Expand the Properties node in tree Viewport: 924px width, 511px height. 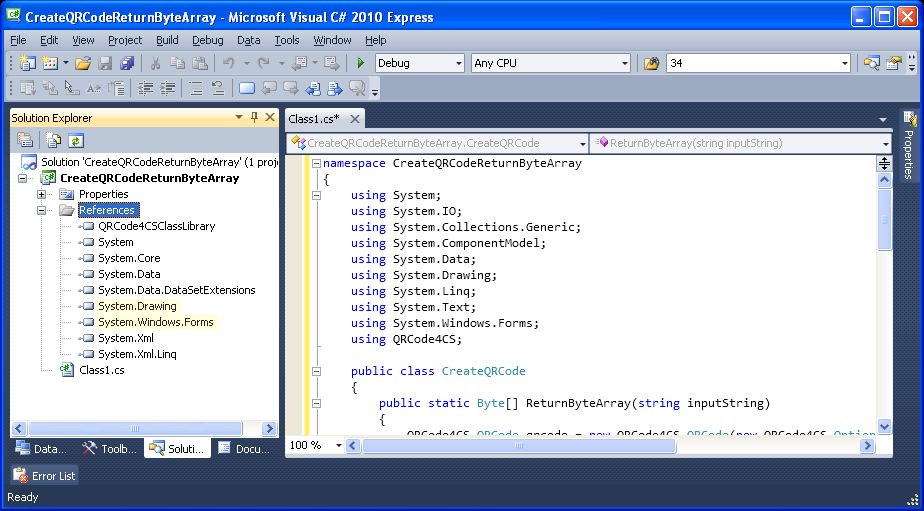pos(42,194)
